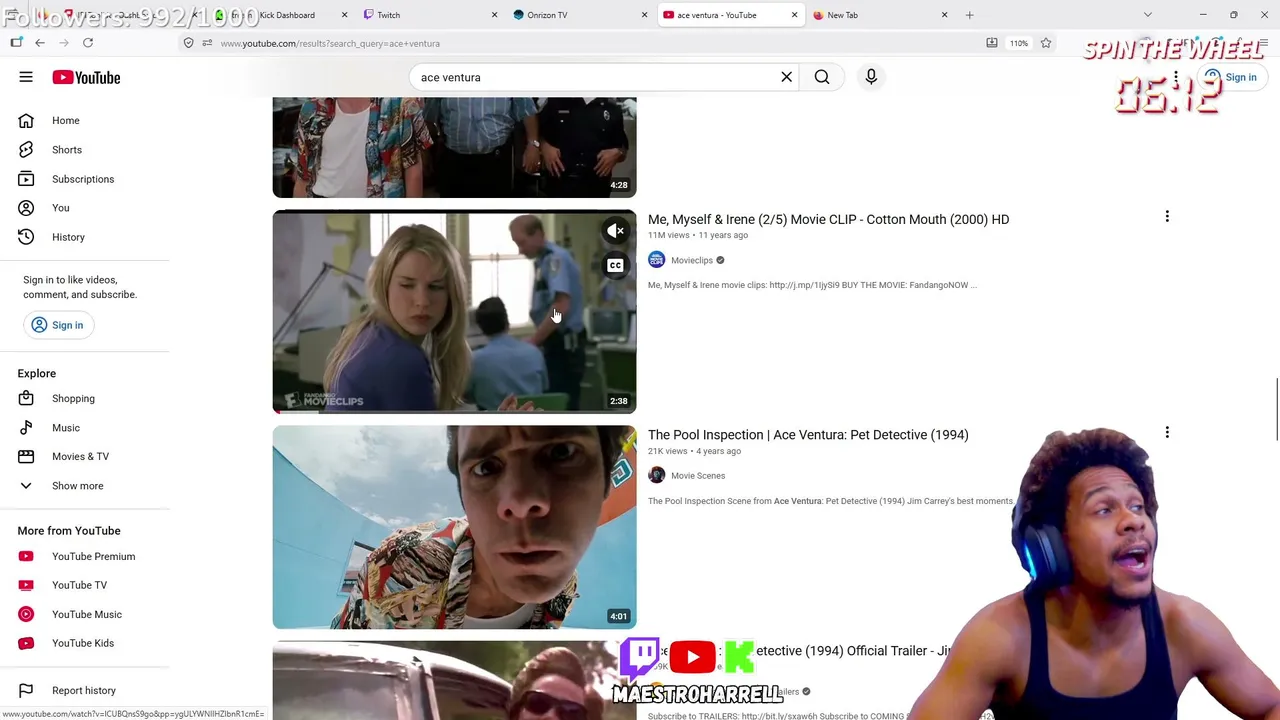Screen dimensions: 1280x720
Task: Submit search with the magnifying glass button
Action: [x=822, y=77]
